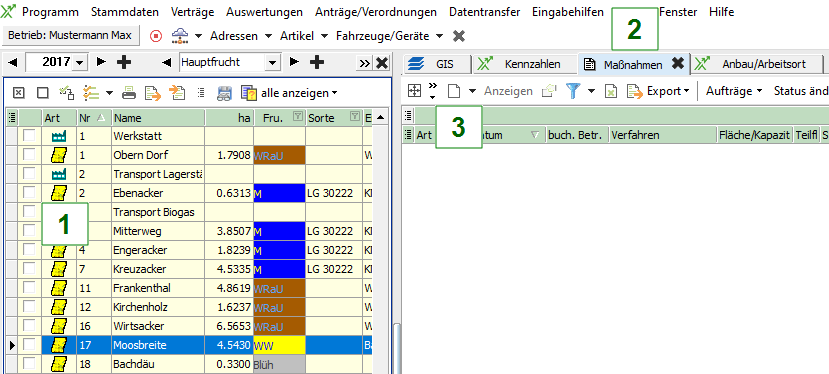Click the checkmark hierarchy selection icon
Screen dimensions: 829x374
pos(67,93)
